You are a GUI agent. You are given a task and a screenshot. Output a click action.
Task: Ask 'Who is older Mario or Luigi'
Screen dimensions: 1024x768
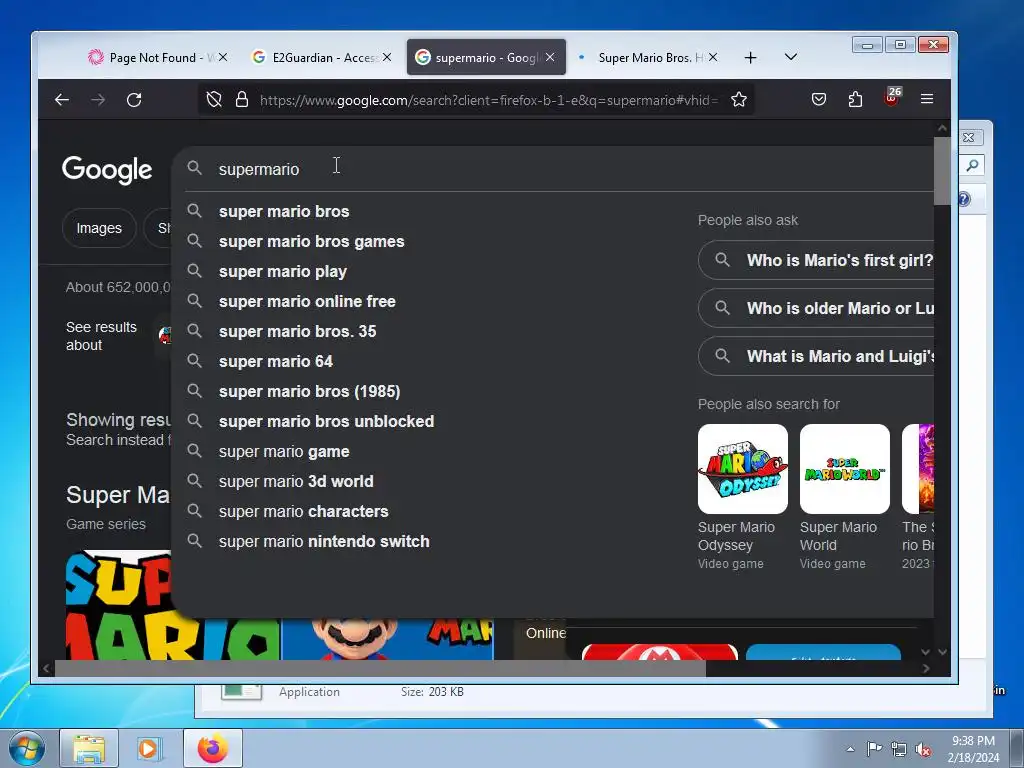tap(816, 308)
